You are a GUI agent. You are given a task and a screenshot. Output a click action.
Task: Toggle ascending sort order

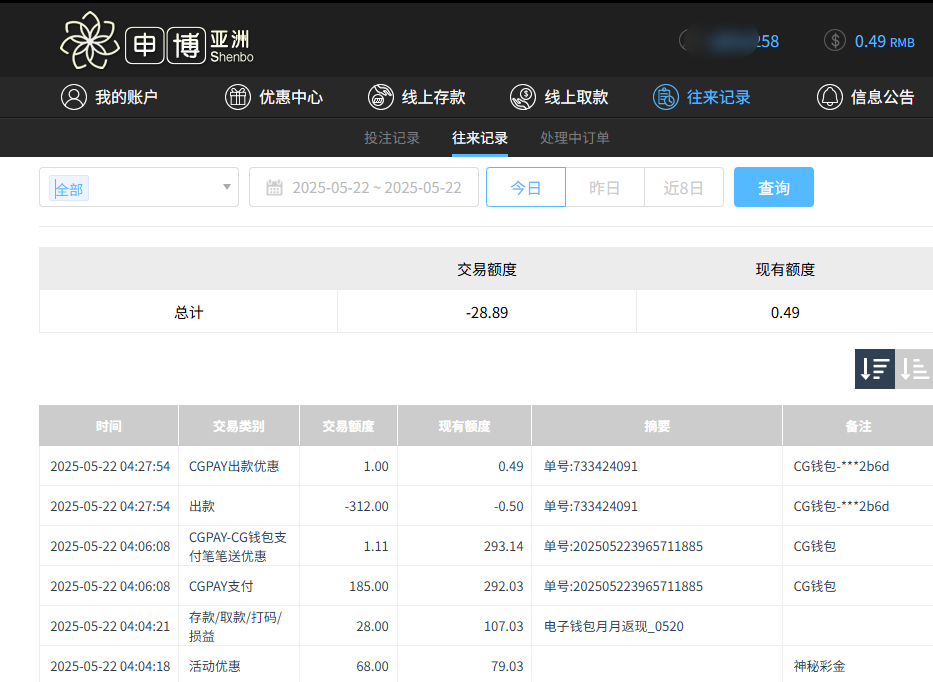(913, 369)
